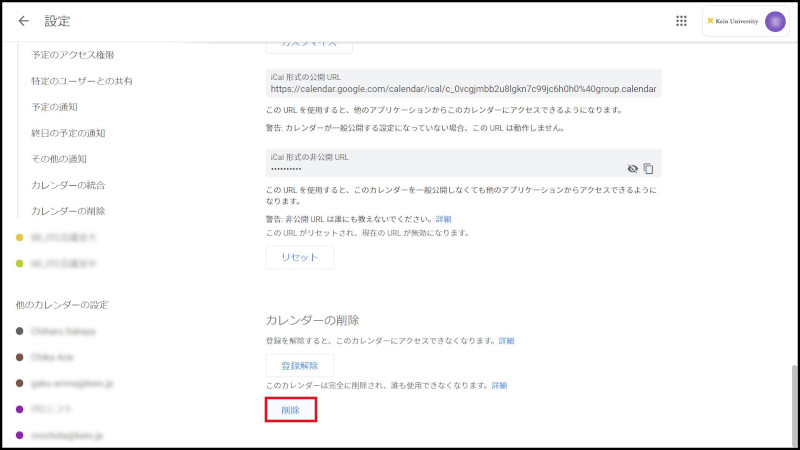Open the Google apps grid launcher
This screenshot has width=800, height=450.
681,21
